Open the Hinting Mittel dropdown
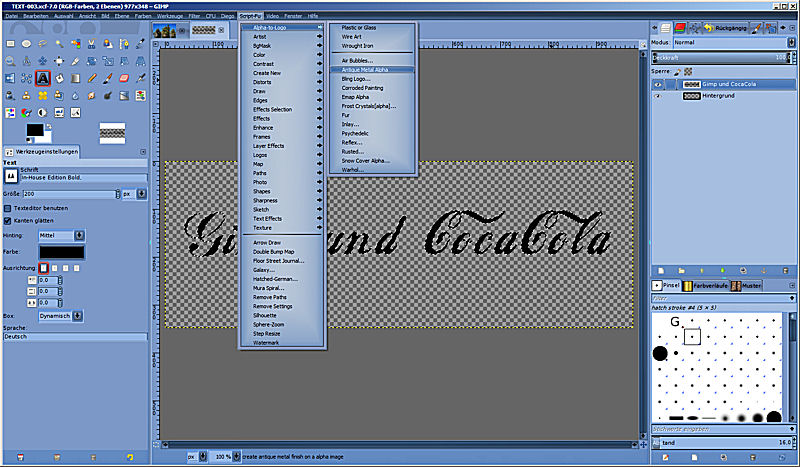This screenshot has width=800, height=467. pyautogui.click(x=62, y=235)
